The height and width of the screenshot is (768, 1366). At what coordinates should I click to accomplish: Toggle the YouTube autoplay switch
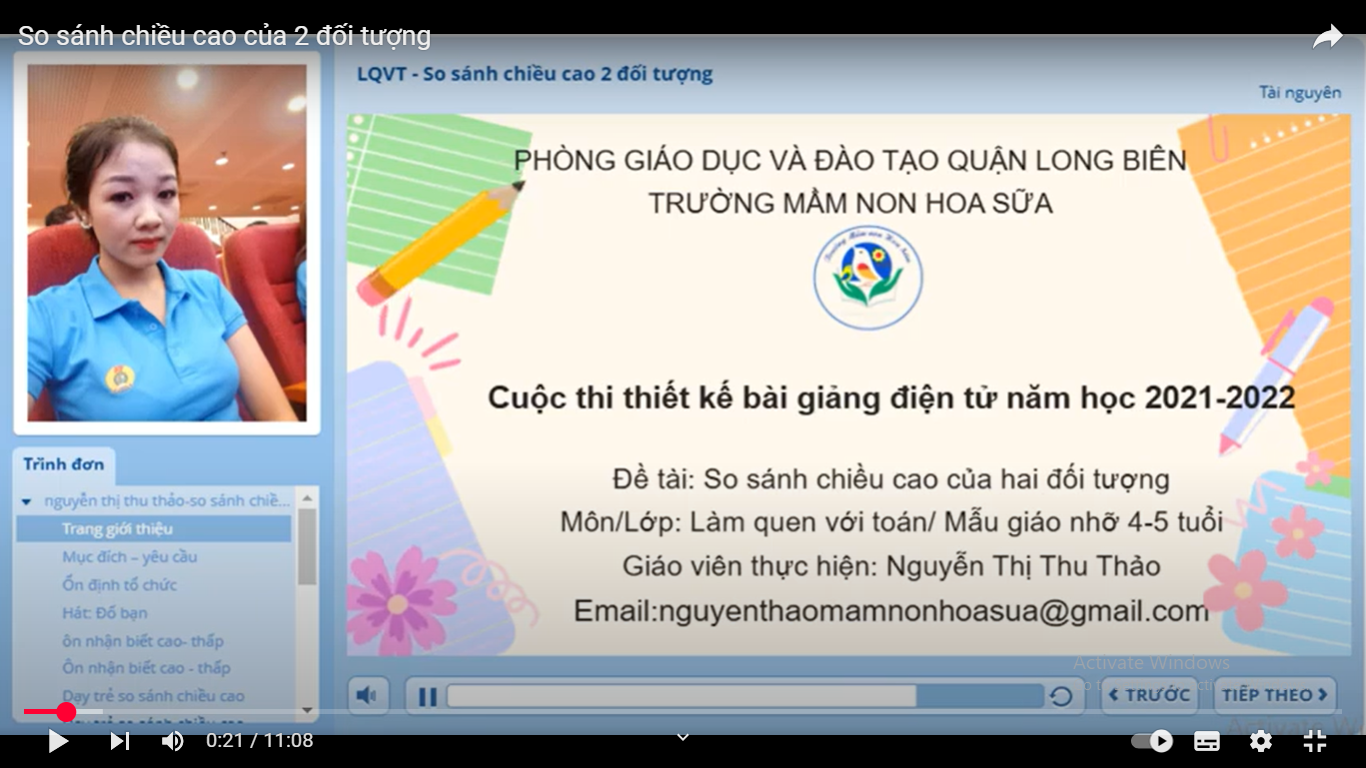1152,741
